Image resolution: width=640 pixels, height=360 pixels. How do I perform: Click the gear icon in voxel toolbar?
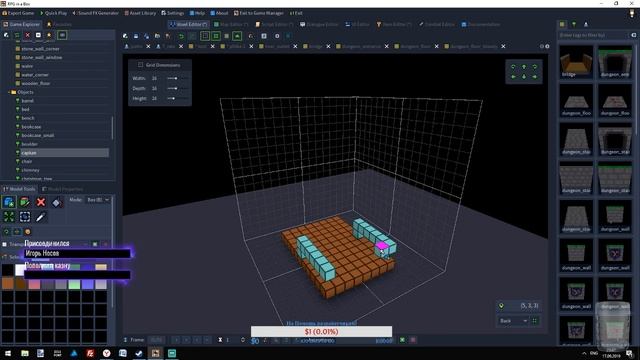(277, 36)
